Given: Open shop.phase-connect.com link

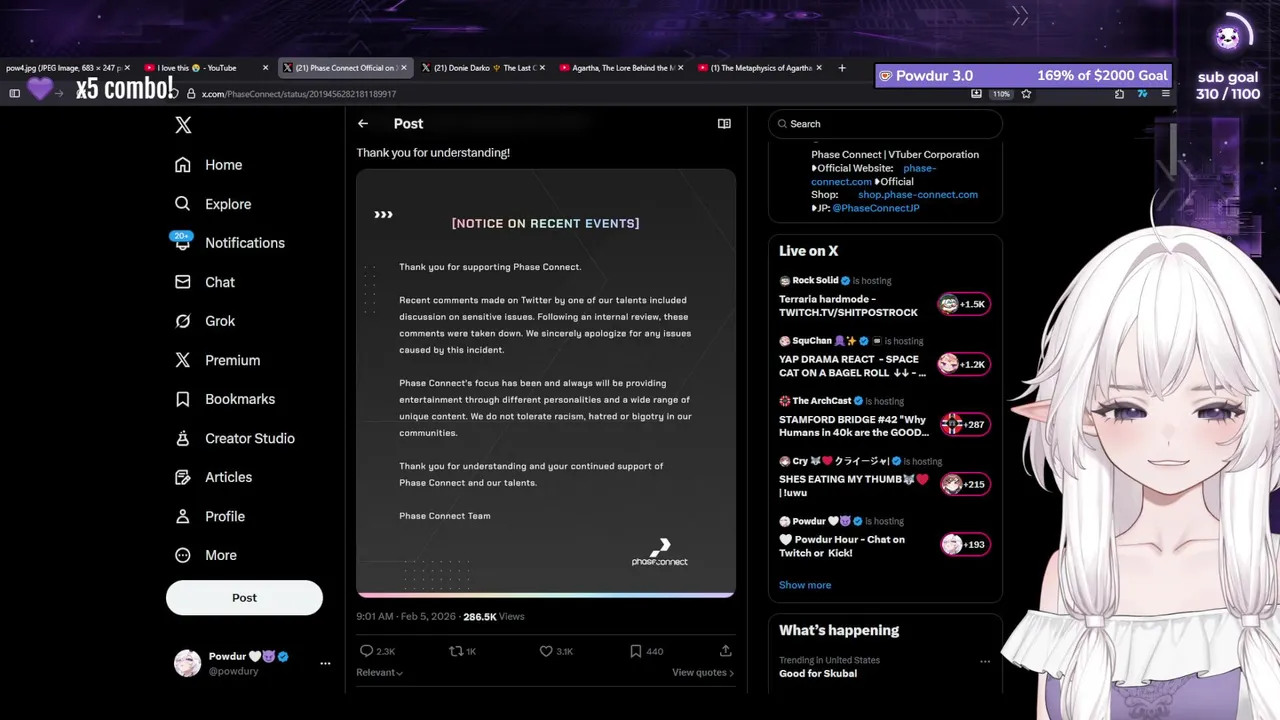Looking at the screenshot, I should click(917, 195).
